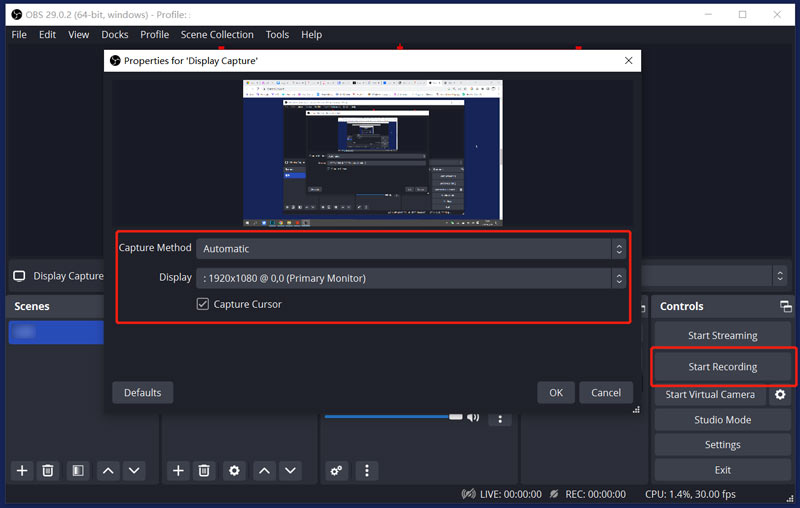Open source properties gear icon
The image size is (800, 508).
click(234, 470)
